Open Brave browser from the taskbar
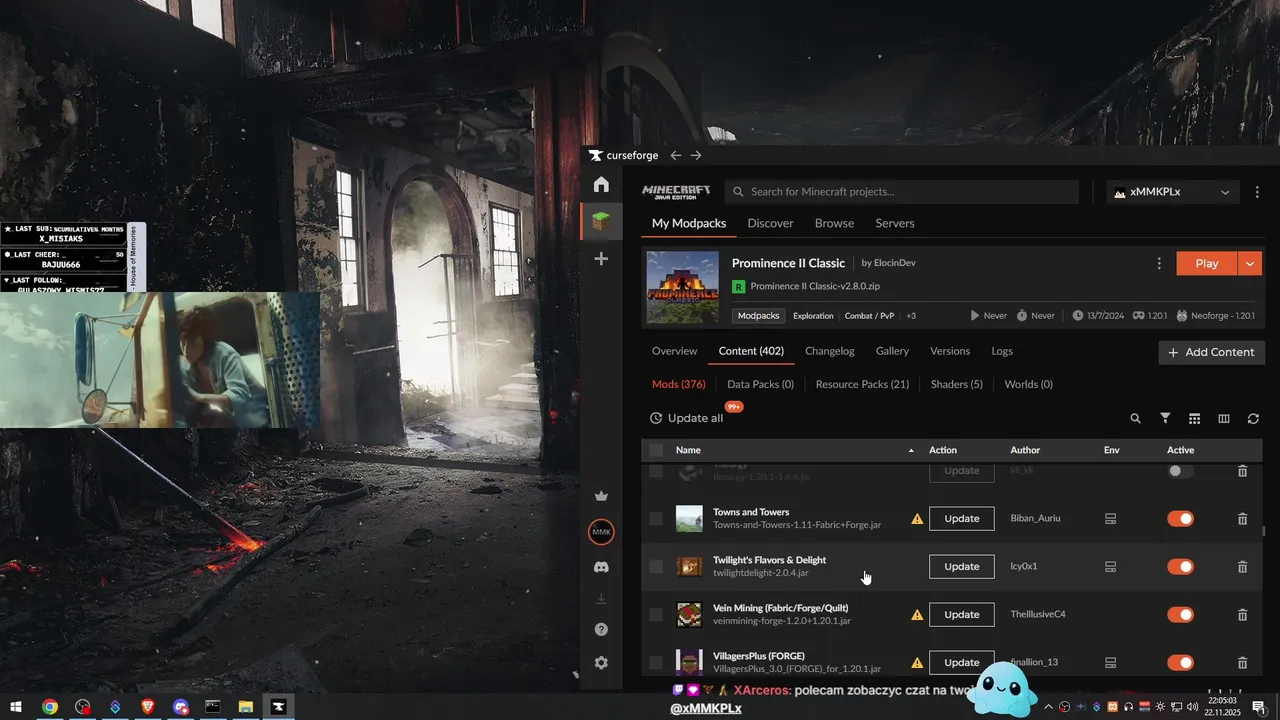This screenshot has height=720, width=1280. tap(148, 707)
